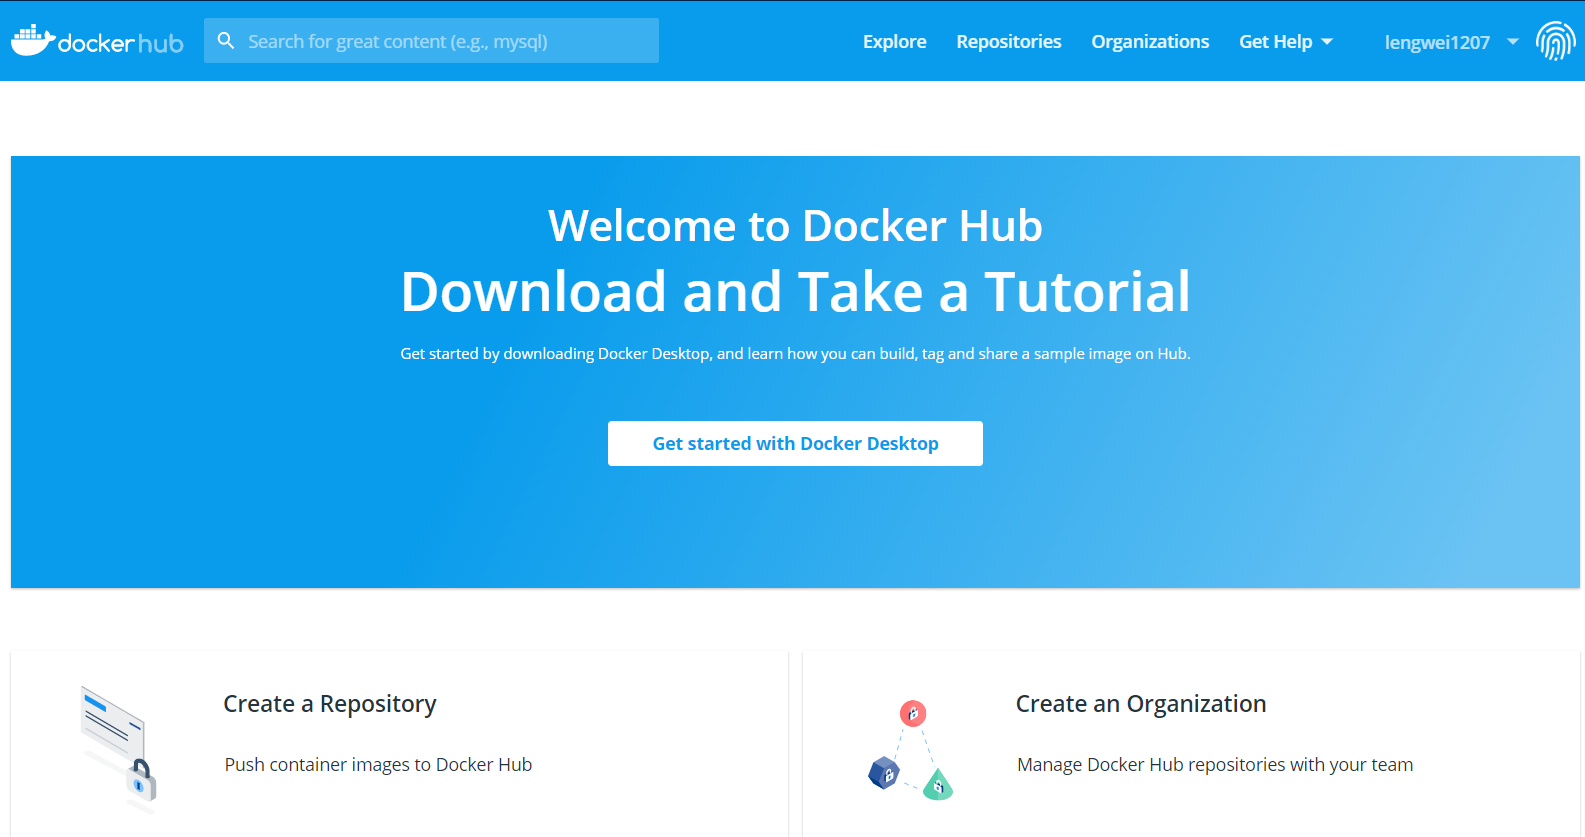Viewport: 1585px width, 837px height.
Task: Click the "Download and Take a Tutorial" heading
Action: 795,292
